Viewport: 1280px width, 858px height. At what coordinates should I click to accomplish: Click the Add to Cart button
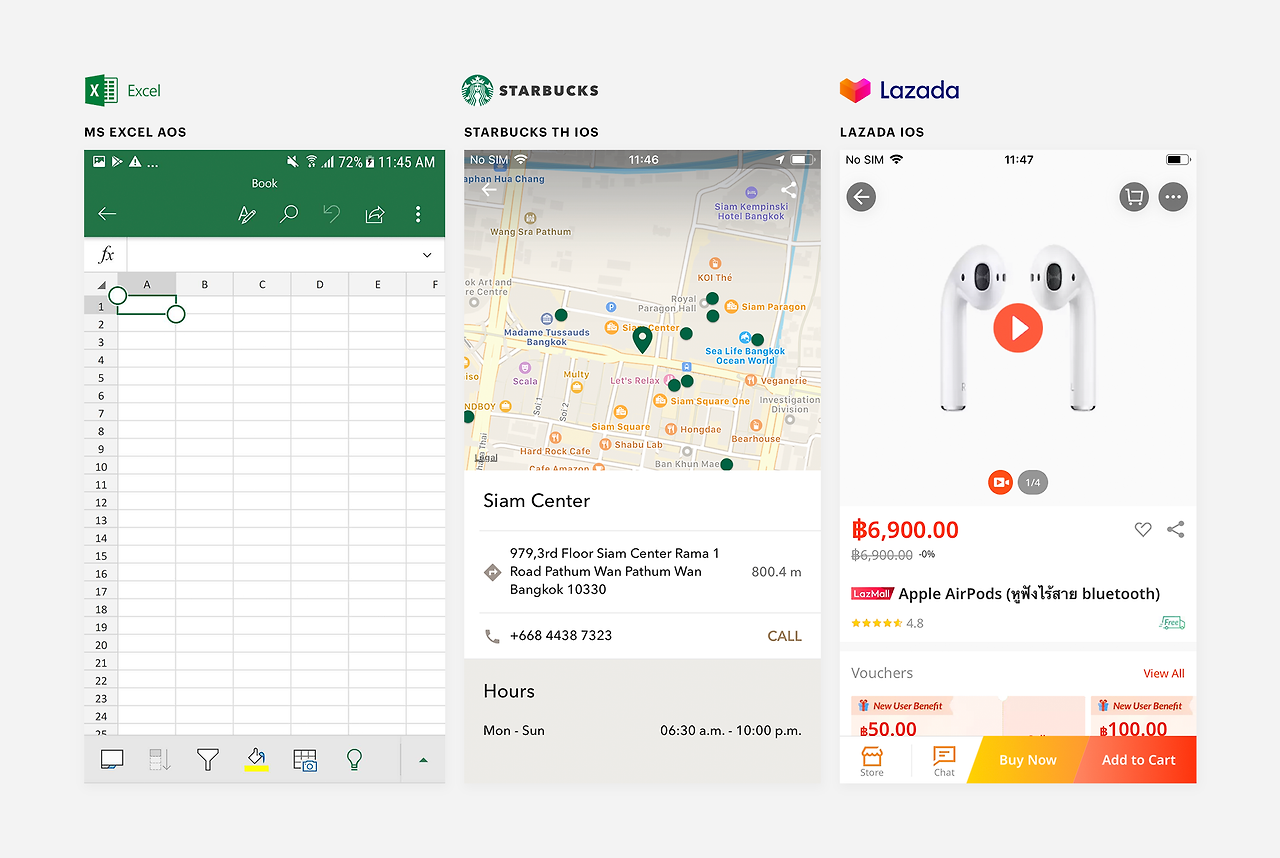click(1138, 760)
